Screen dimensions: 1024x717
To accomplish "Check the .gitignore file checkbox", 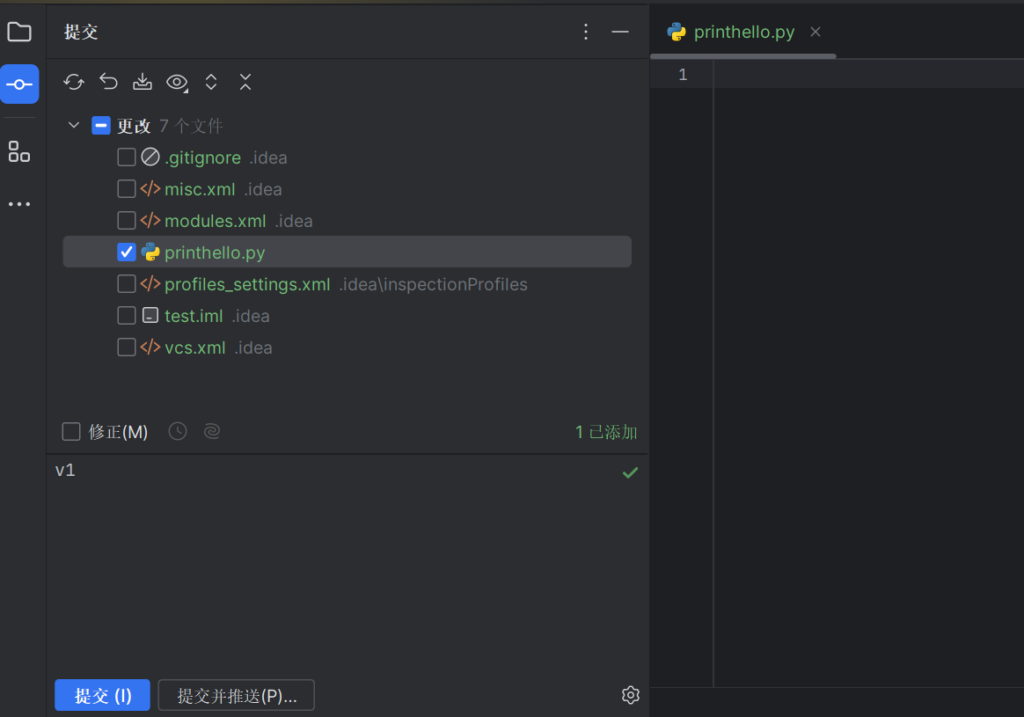I will point(126,157).
